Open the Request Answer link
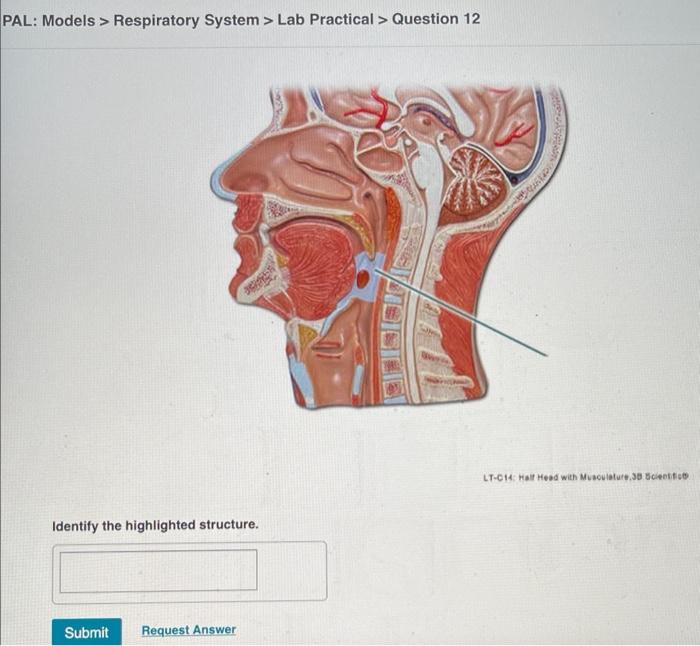This screenshot has width=700, height=646. click(x=188, y=630)
